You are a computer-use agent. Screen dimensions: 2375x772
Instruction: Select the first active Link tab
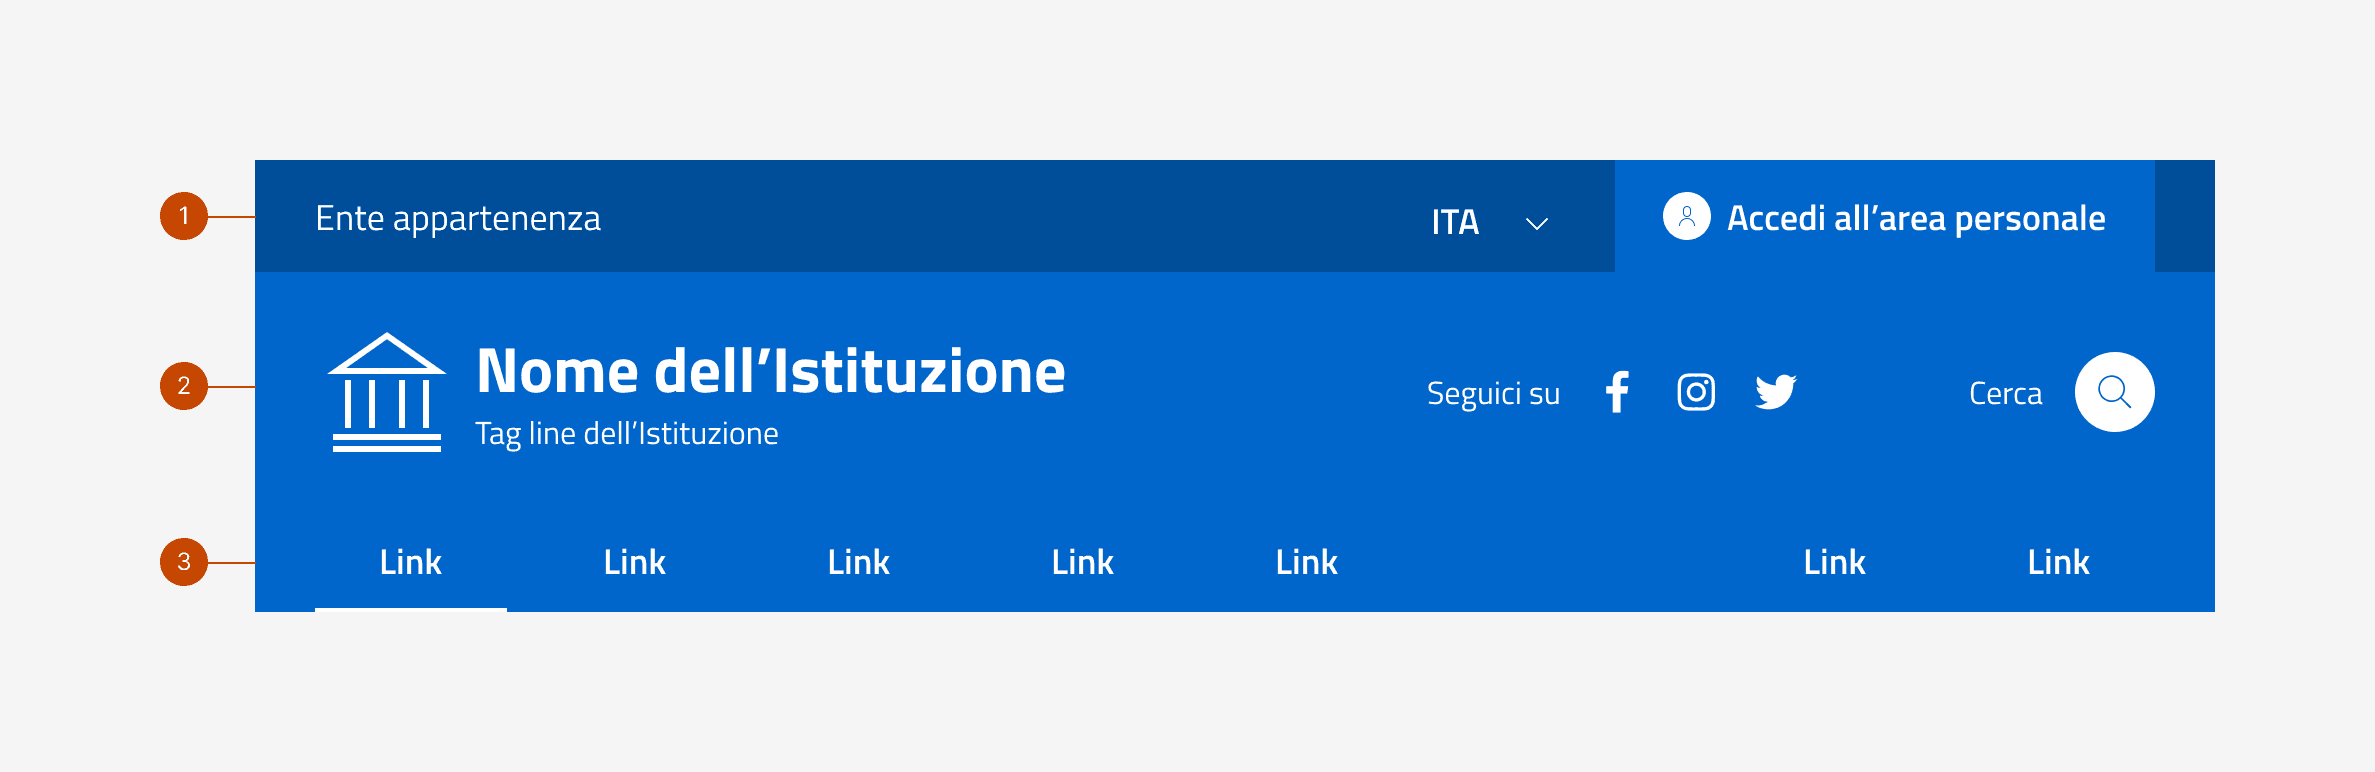pyautogui.click(x=410, y=562)
